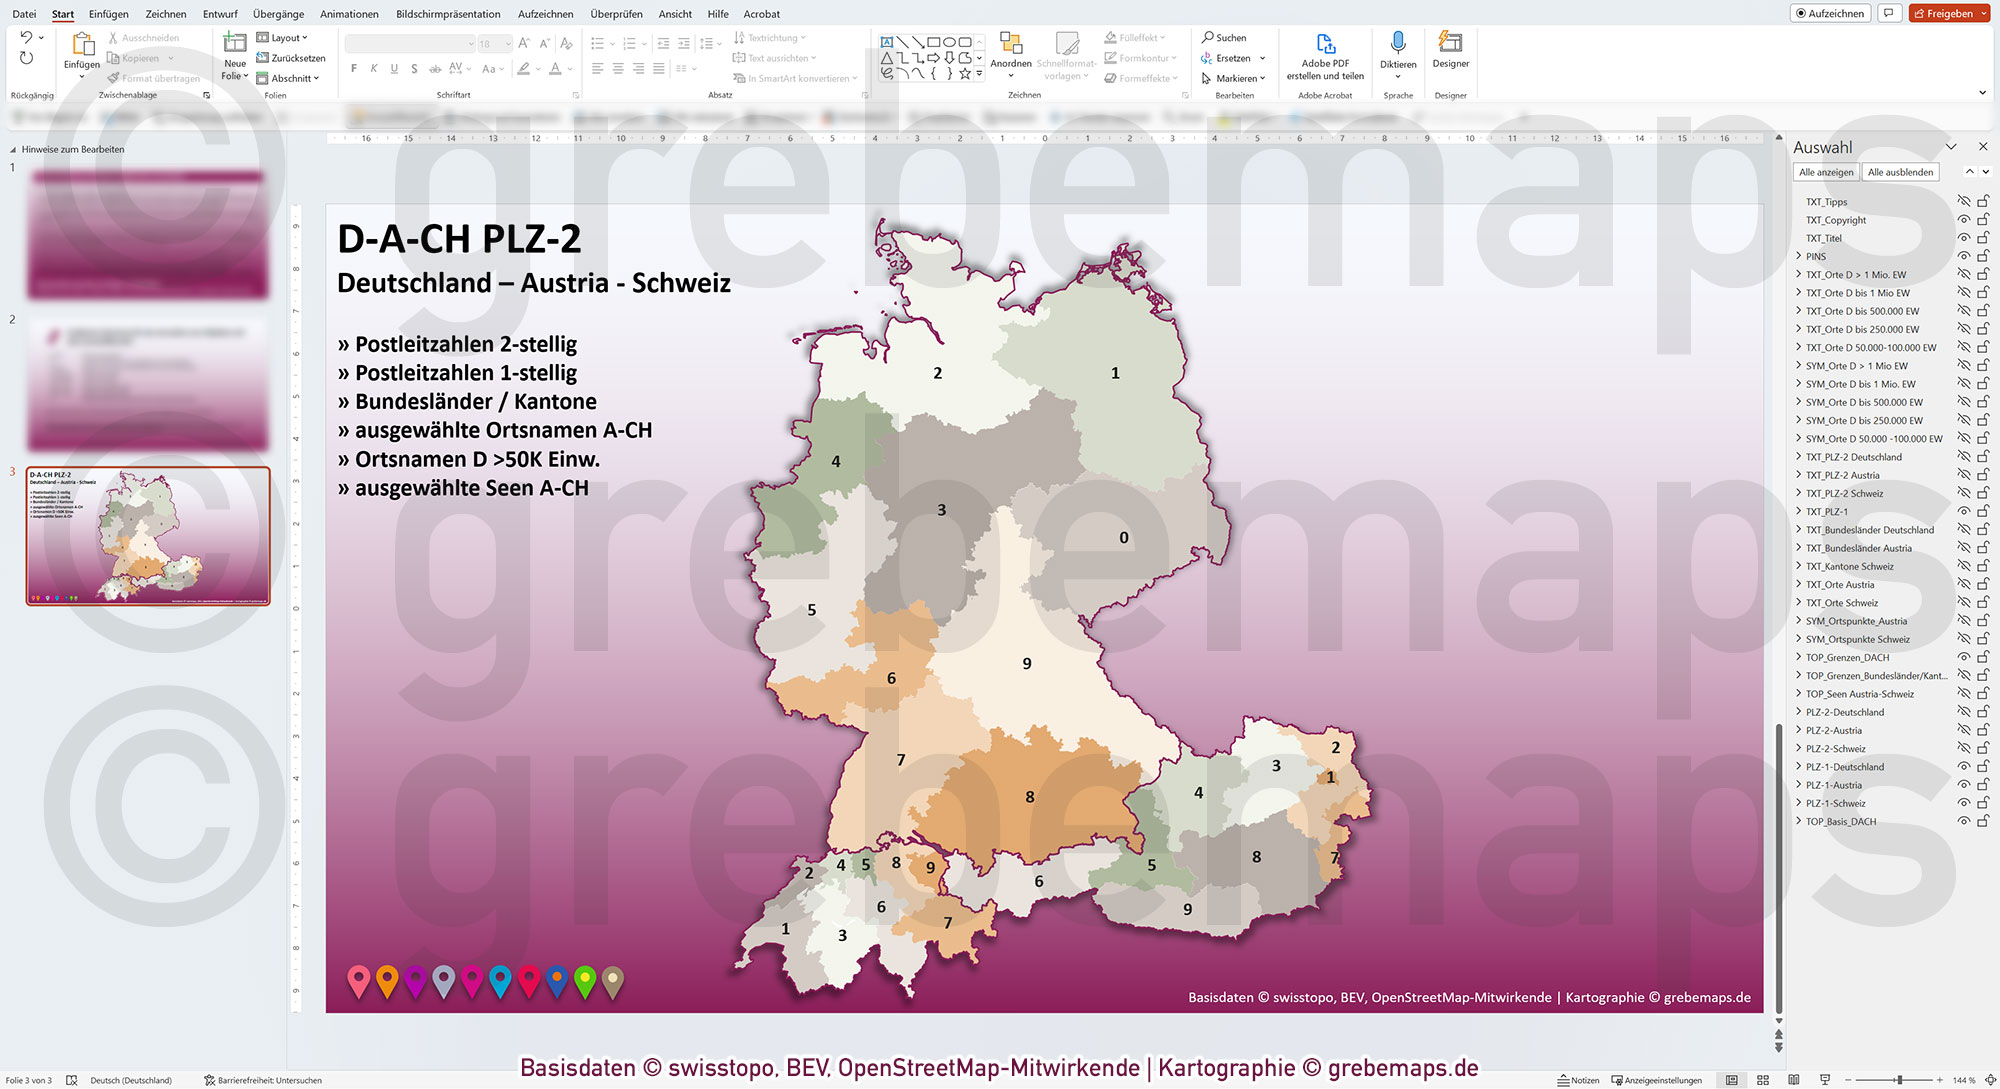Open the font color swatch dropdown

569,69
